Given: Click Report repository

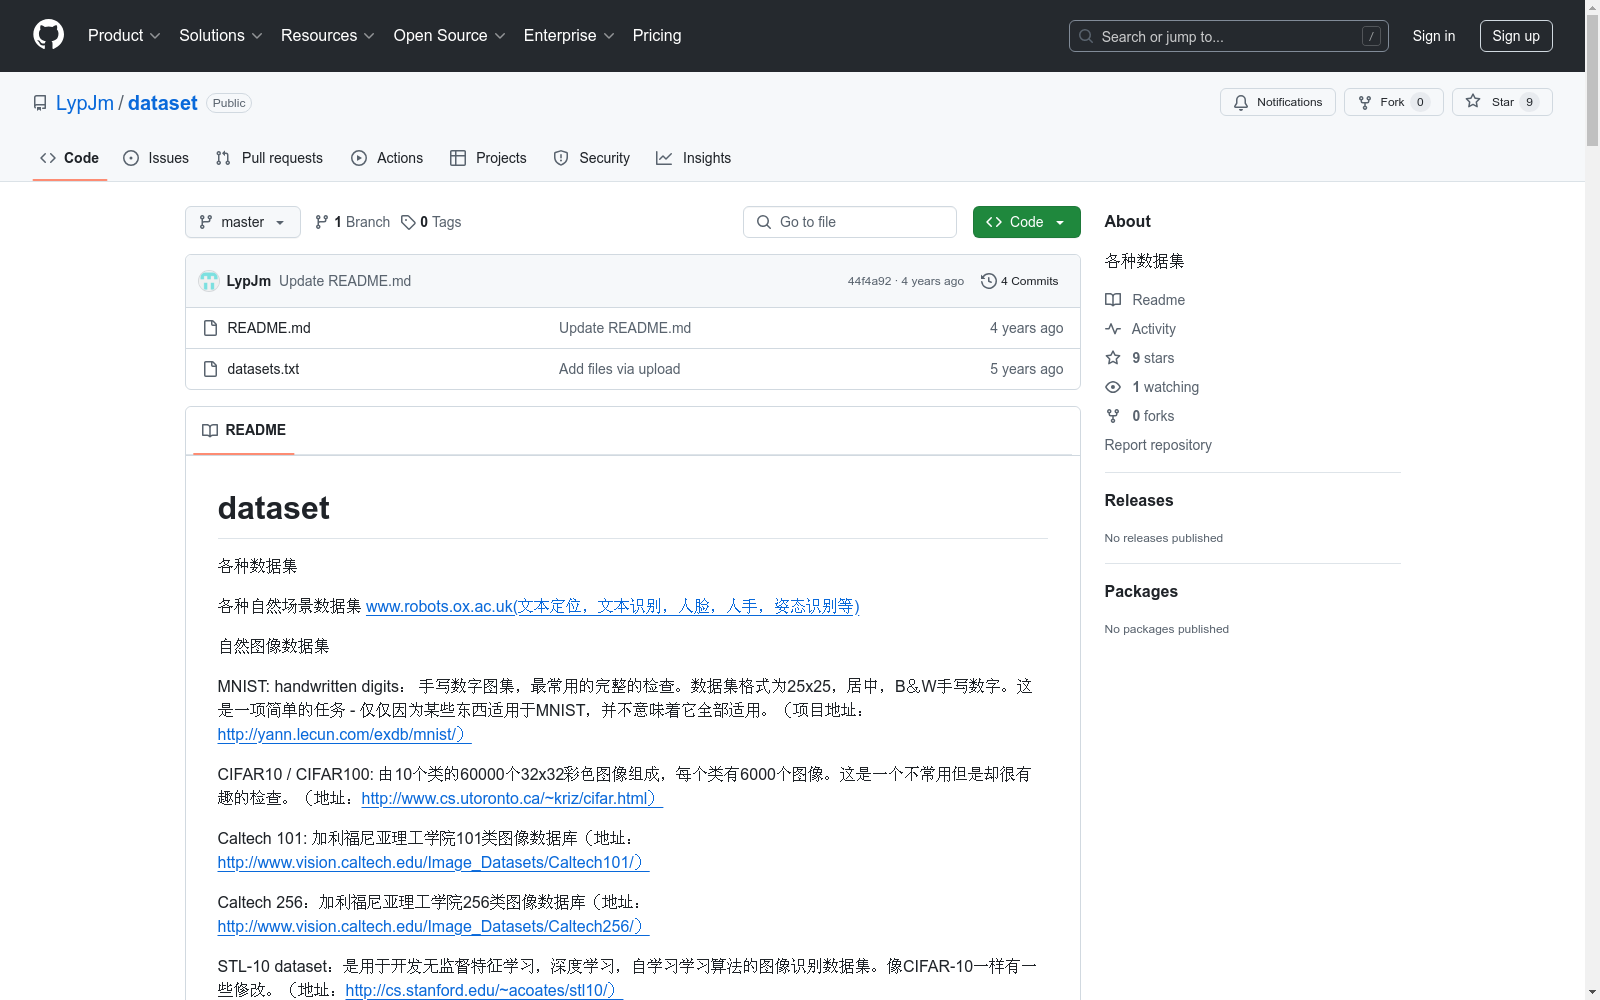Looking at the screenshot, I should point(1158,445).
